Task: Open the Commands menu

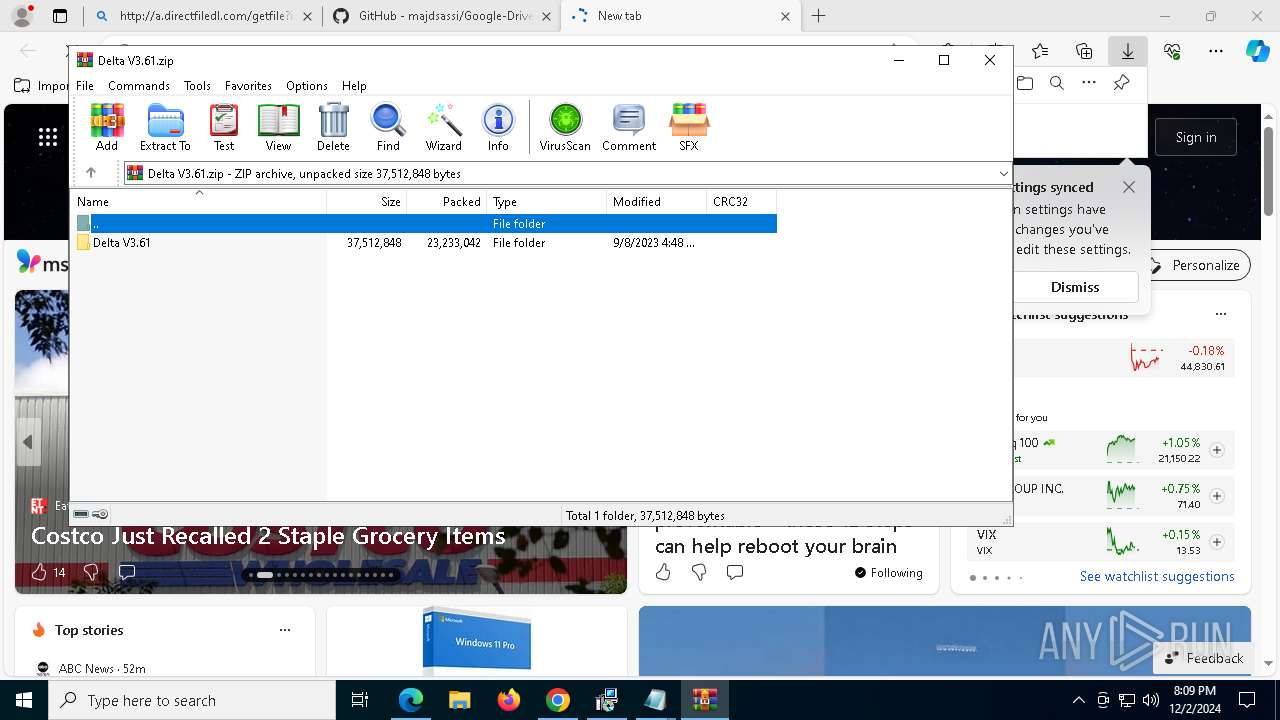Action: click(x=139, y=86)
